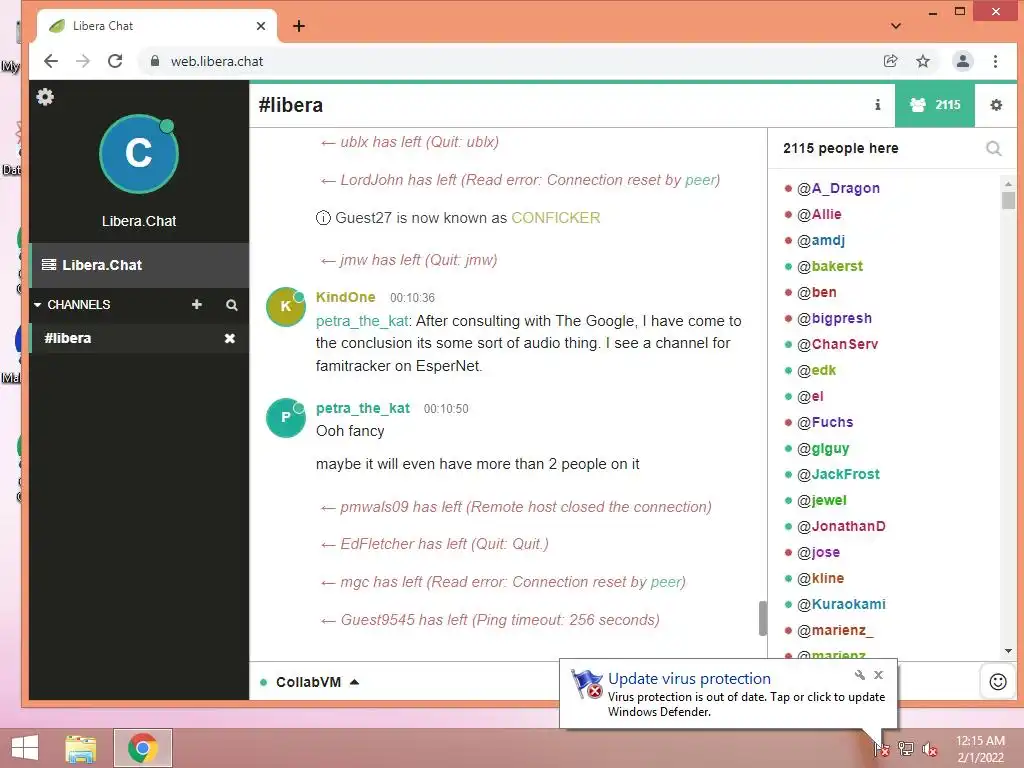This screenshot has width=1024, height=768.
Task: Open Chrome three-dot menu
Action: [995, 61]
